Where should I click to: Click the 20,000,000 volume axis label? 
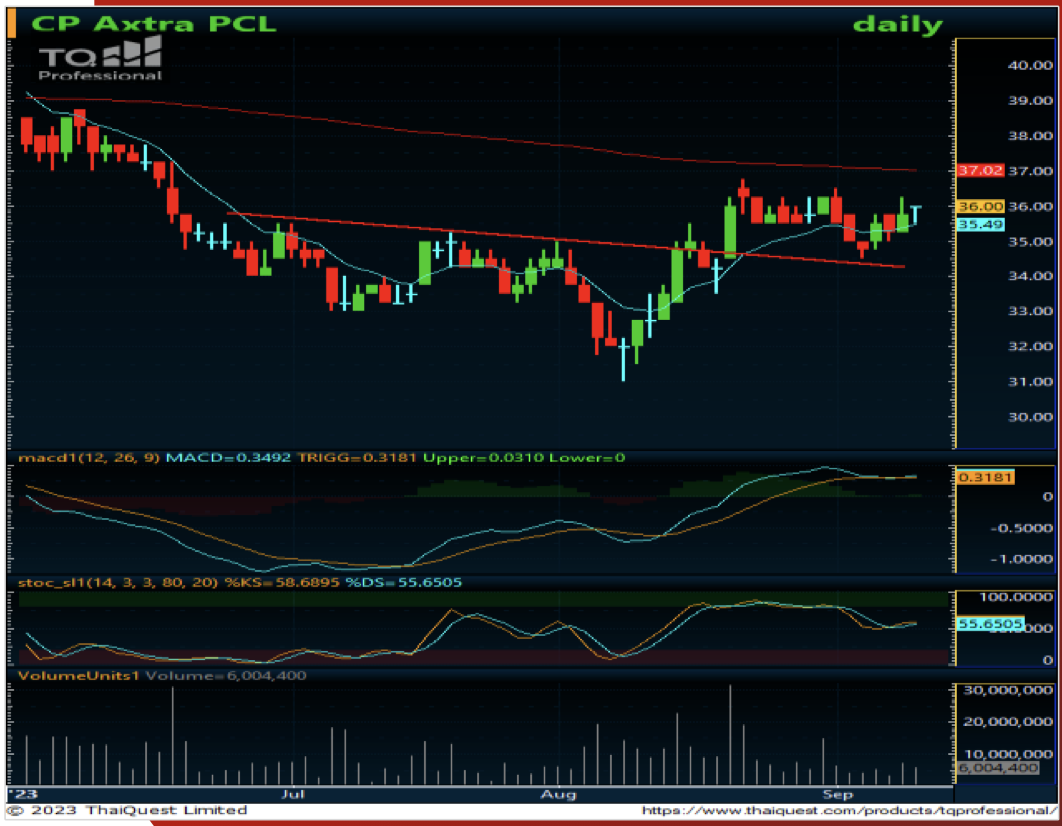[1008, 722]
